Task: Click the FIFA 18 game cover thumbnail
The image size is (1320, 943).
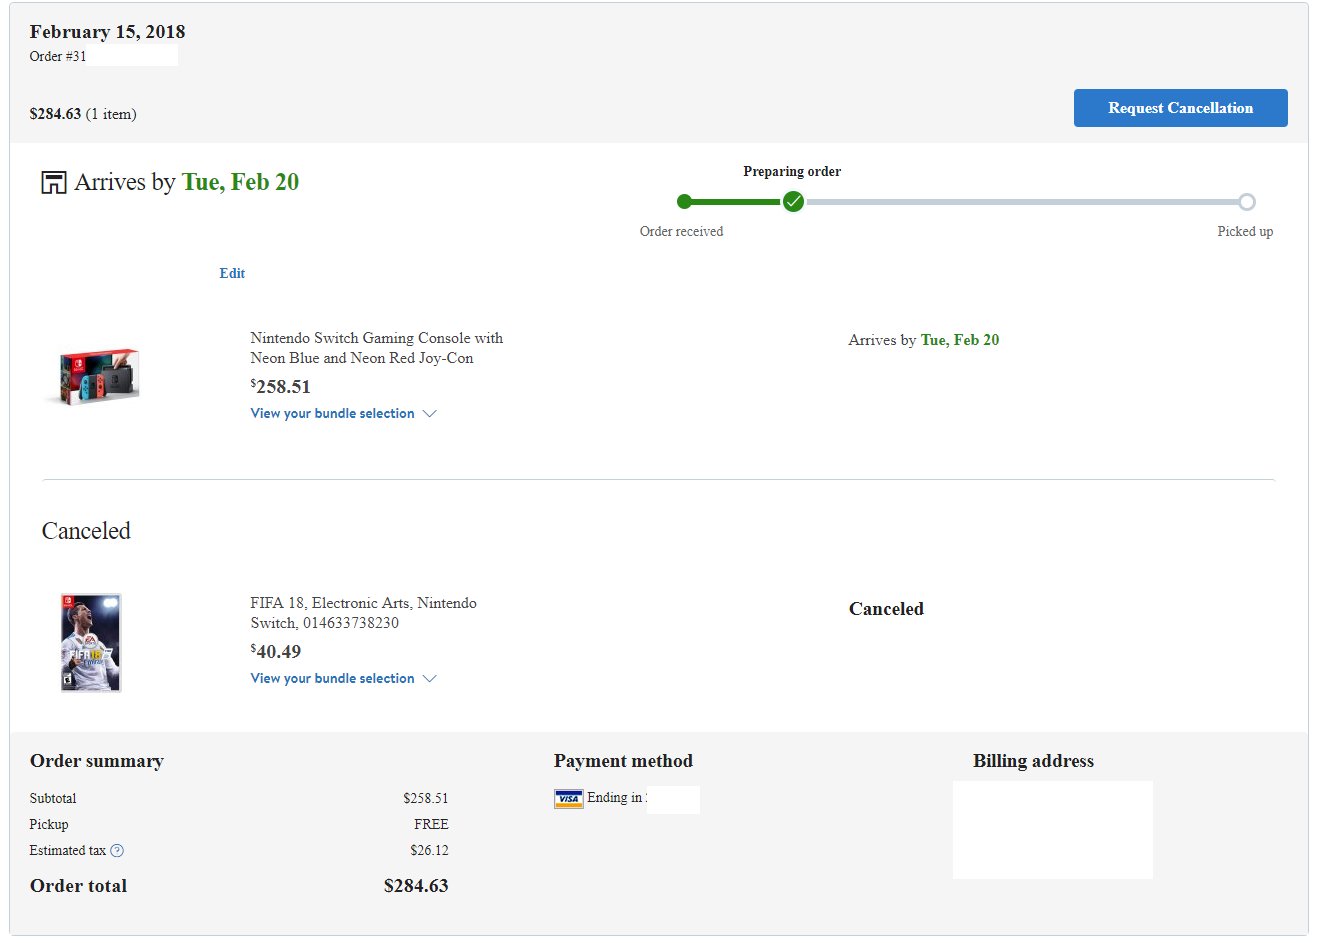Action: pyautogui.click(x=91, y=642)
